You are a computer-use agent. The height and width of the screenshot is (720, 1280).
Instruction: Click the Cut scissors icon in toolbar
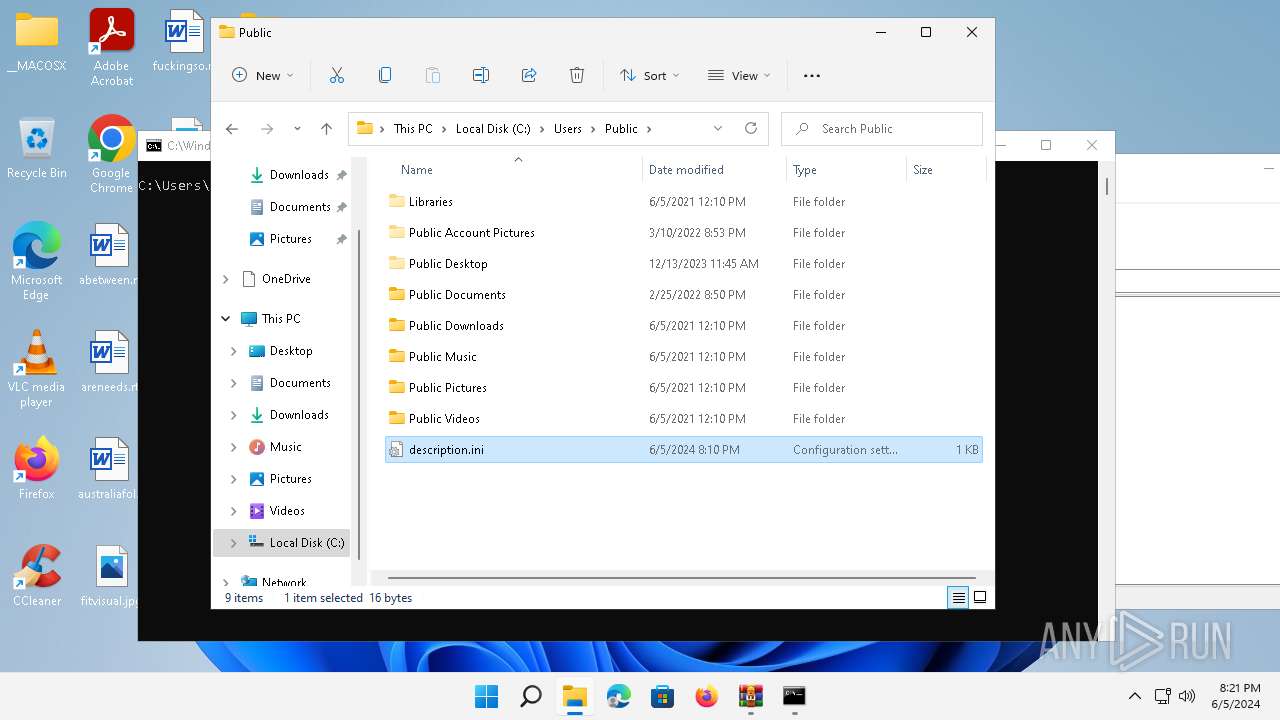(x=337, y=75)
